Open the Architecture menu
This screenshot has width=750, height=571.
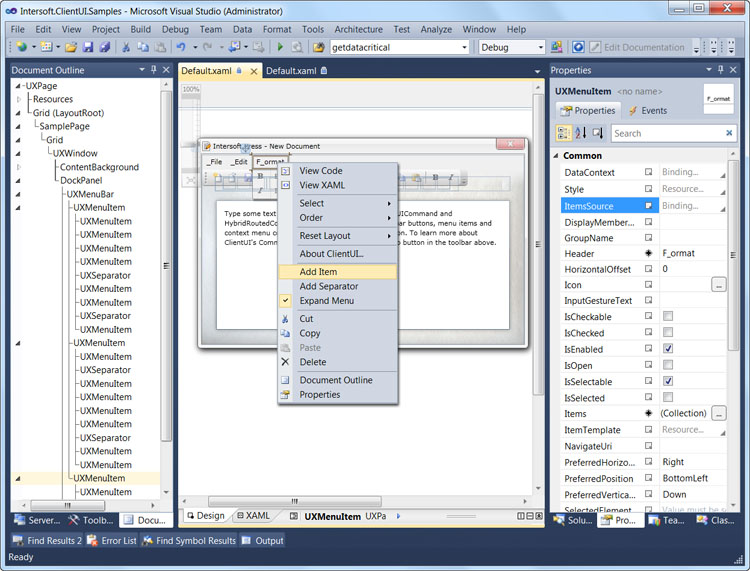pos(358,29)
